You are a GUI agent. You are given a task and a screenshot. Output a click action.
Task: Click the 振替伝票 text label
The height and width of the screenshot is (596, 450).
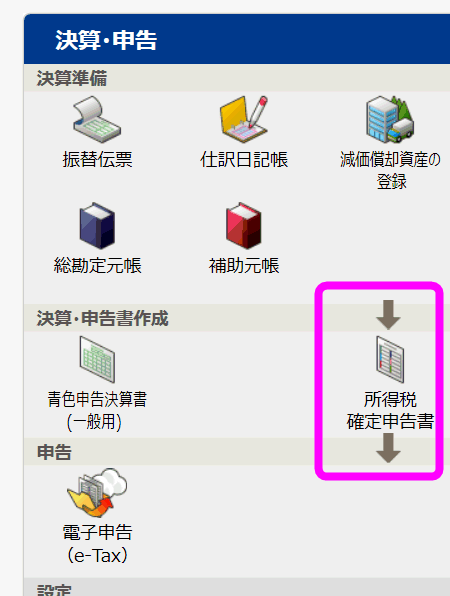click(97, 159)
